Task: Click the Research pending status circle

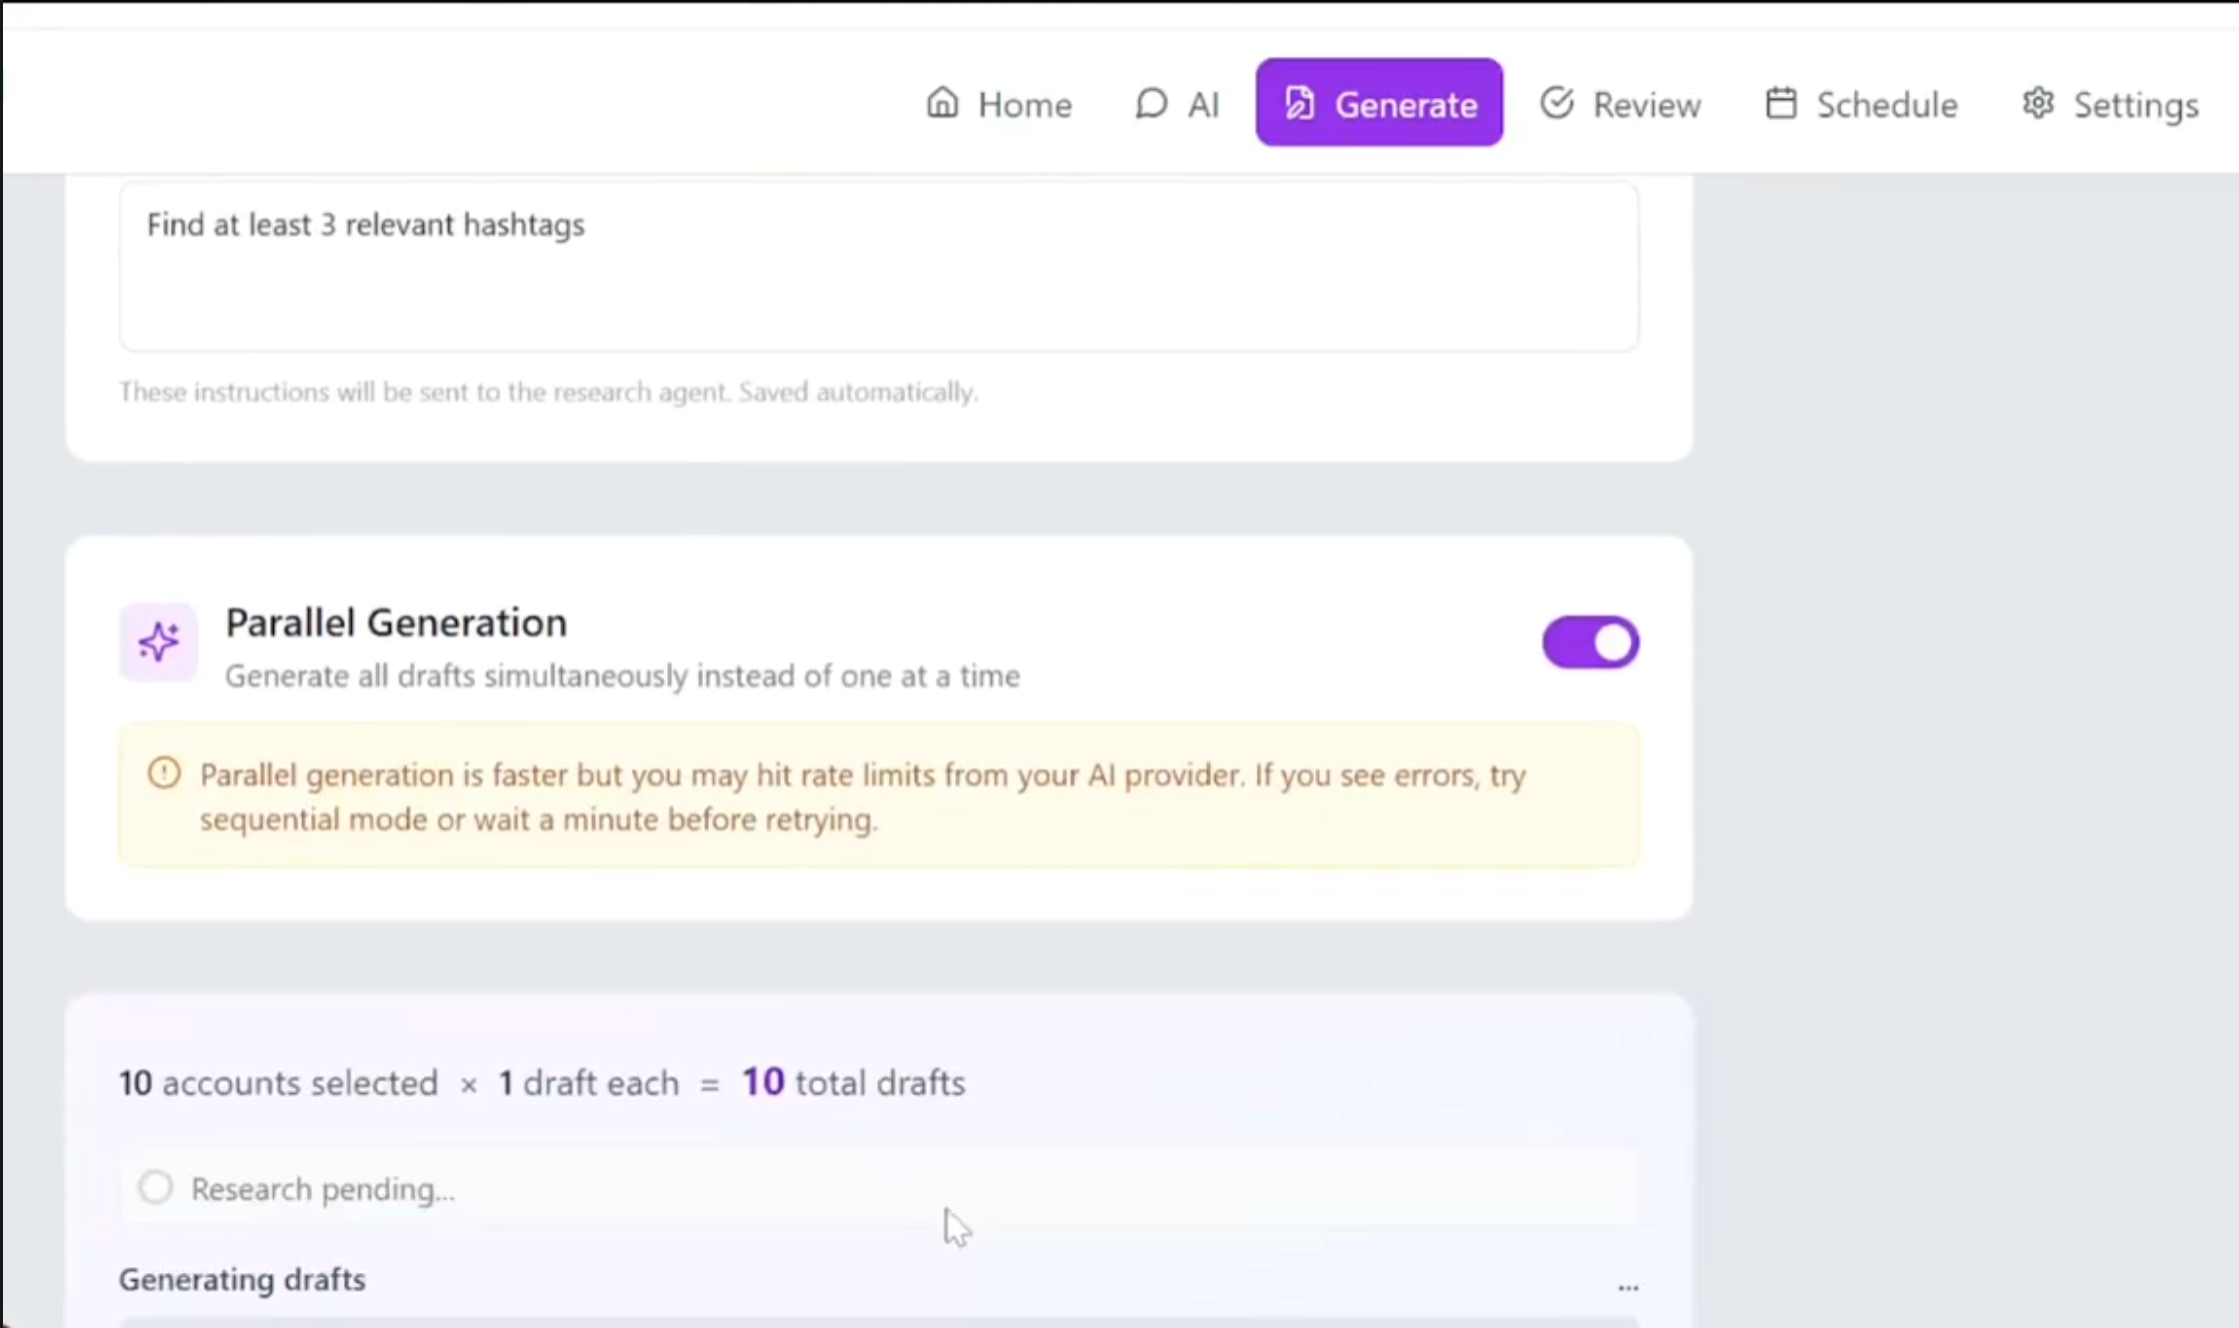Action: [156, 1187]
